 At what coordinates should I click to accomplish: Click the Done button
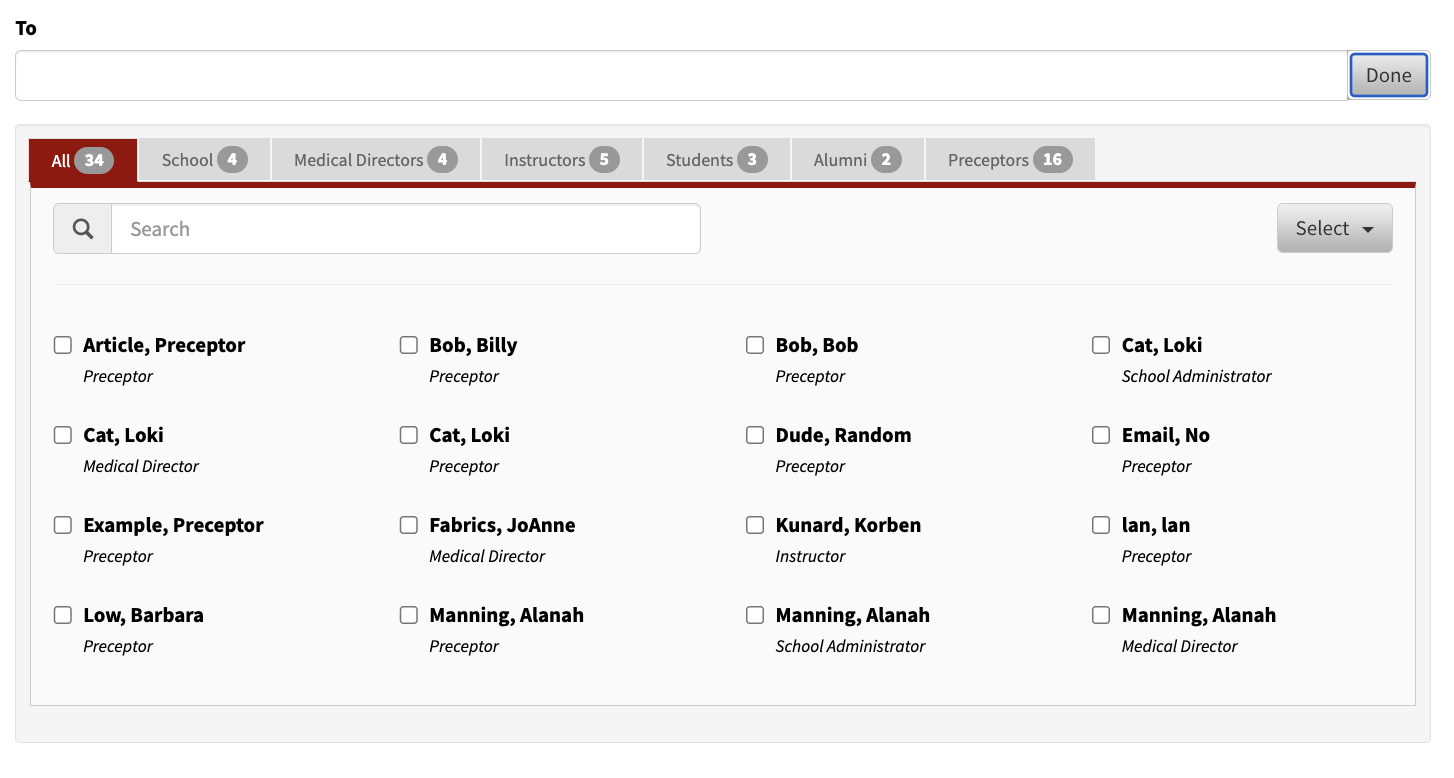(x=1388, y=75)
